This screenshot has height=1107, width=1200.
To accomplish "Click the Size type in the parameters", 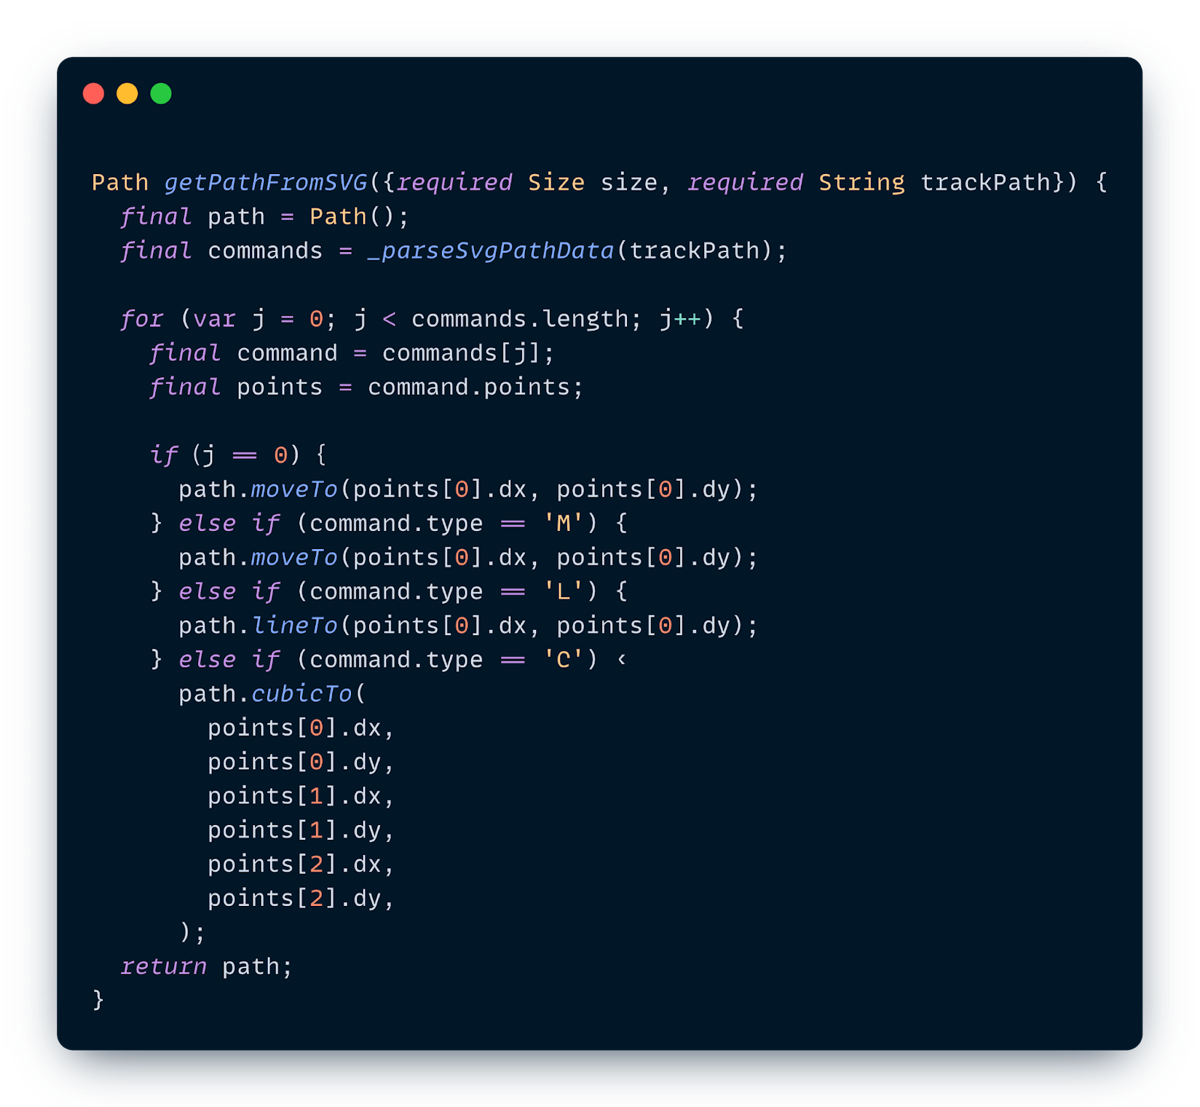I will coord(556,183).
